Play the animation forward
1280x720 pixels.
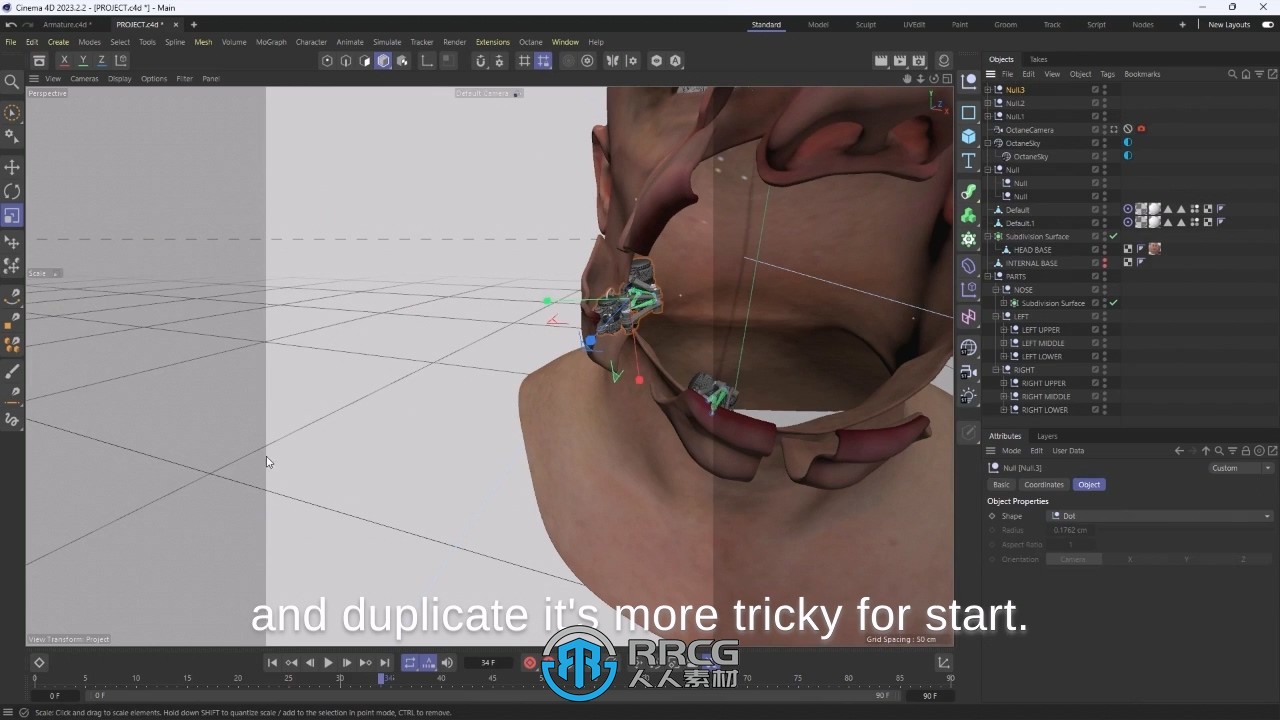click(328, 663)
